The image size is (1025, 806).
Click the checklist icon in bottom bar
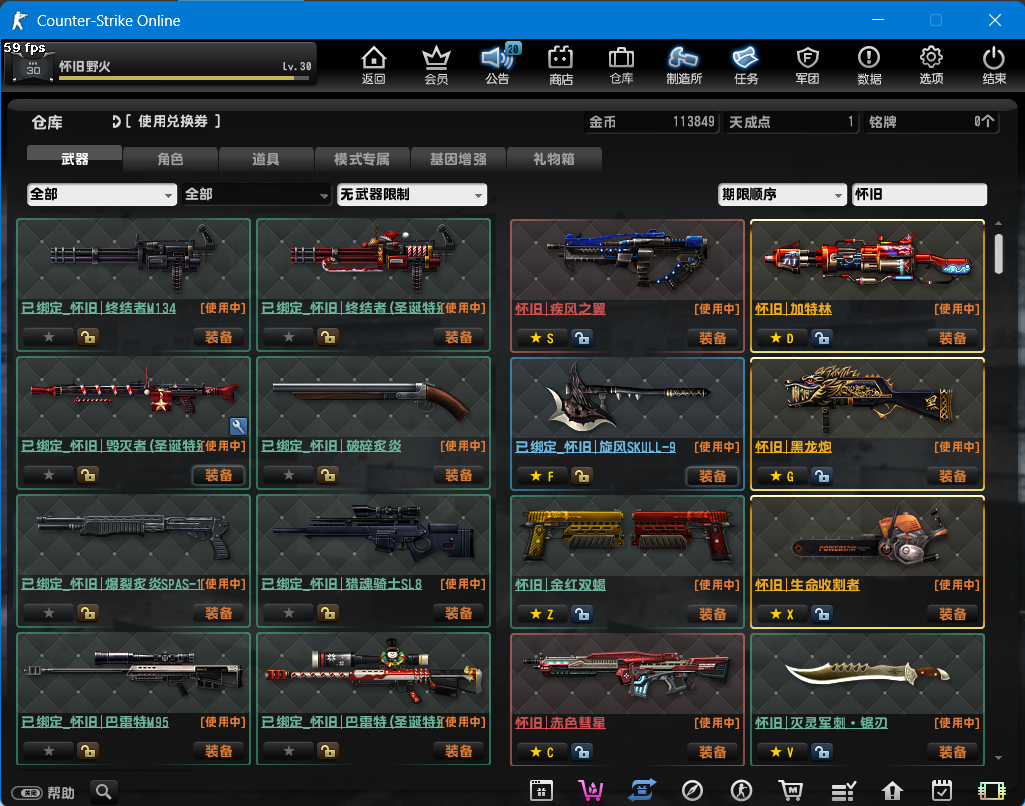pos(843,790)
